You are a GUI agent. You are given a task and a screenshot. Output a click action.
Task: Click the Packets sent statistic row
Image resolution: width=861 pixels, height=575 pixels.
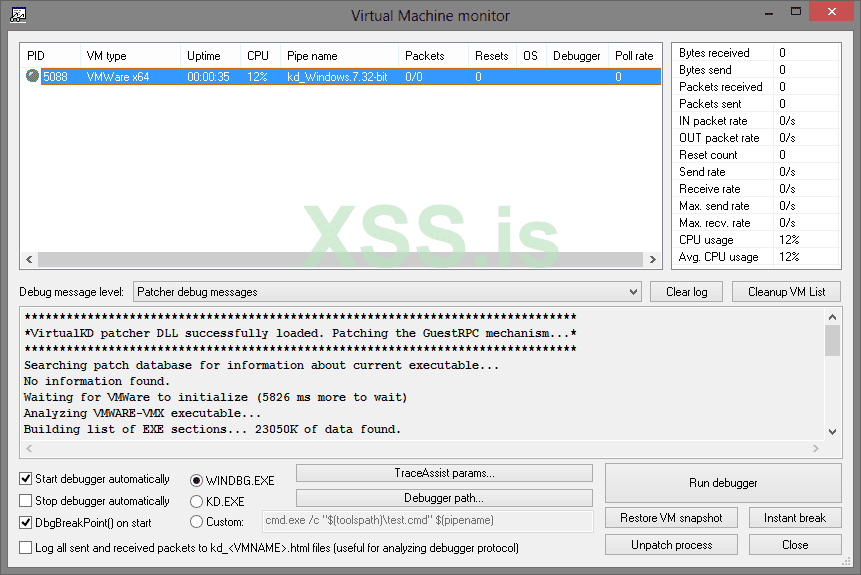point(756,104)
